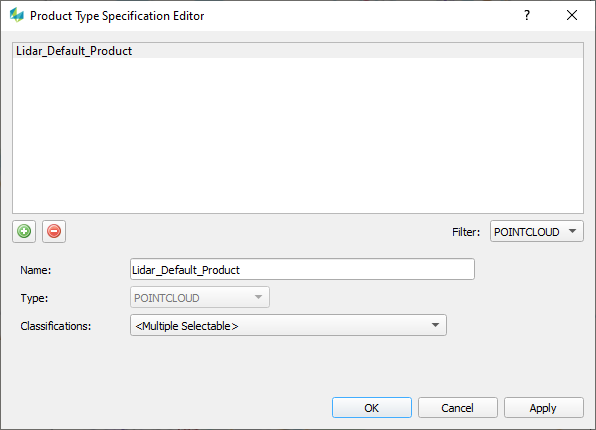Close the Product Type Specification Editor window
The image size is (596, 430).
click(572, 15)
